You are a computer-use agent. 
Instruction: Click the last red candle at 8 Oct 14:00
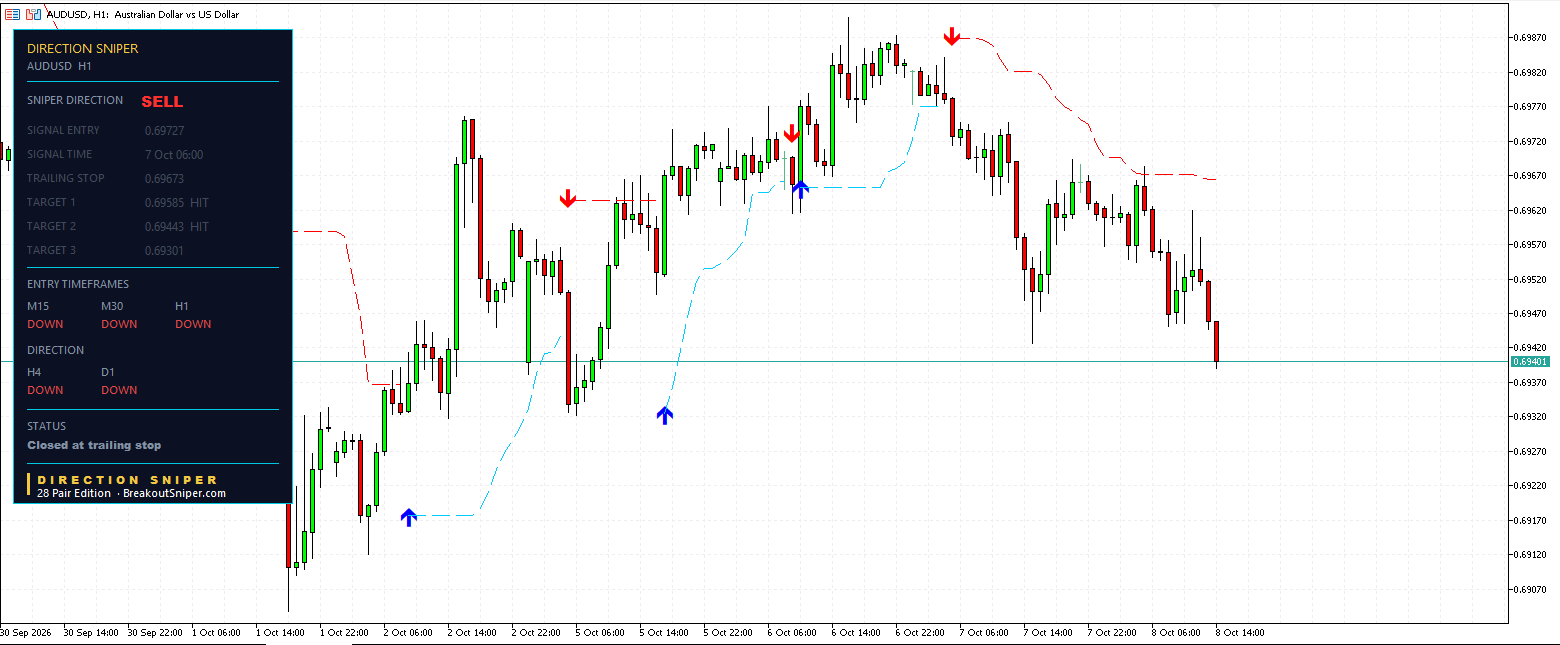click(x=1217, y=342)
